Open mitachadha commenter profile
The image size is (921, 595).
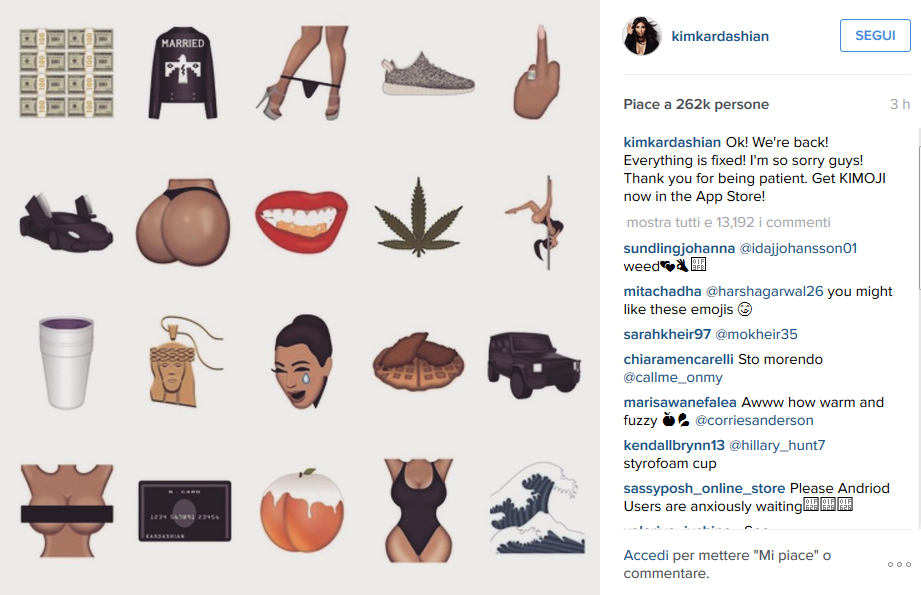coord(662,291)
